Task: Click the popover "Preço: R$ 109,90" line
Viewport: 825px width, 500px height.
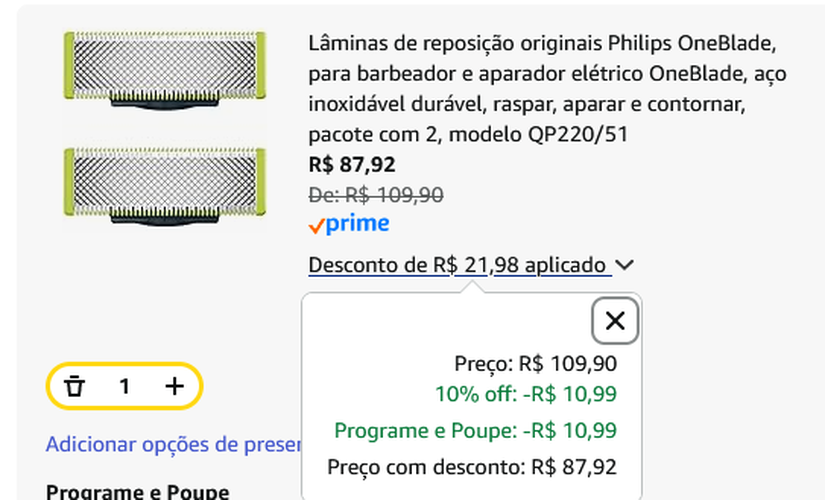Action: 535,364
